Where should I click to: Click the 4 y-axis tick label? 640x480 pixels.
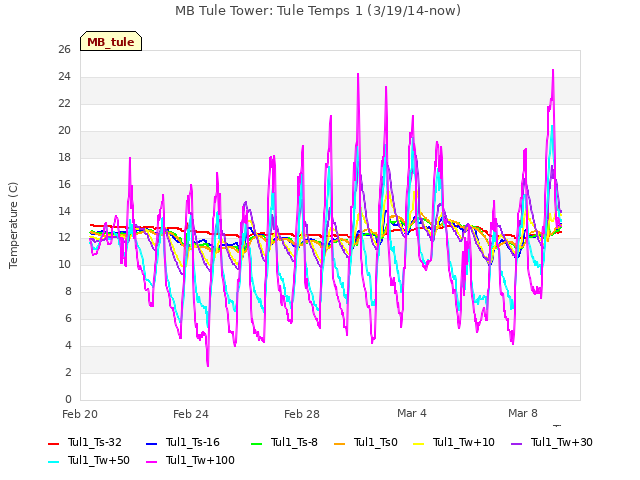click(68, 345)
